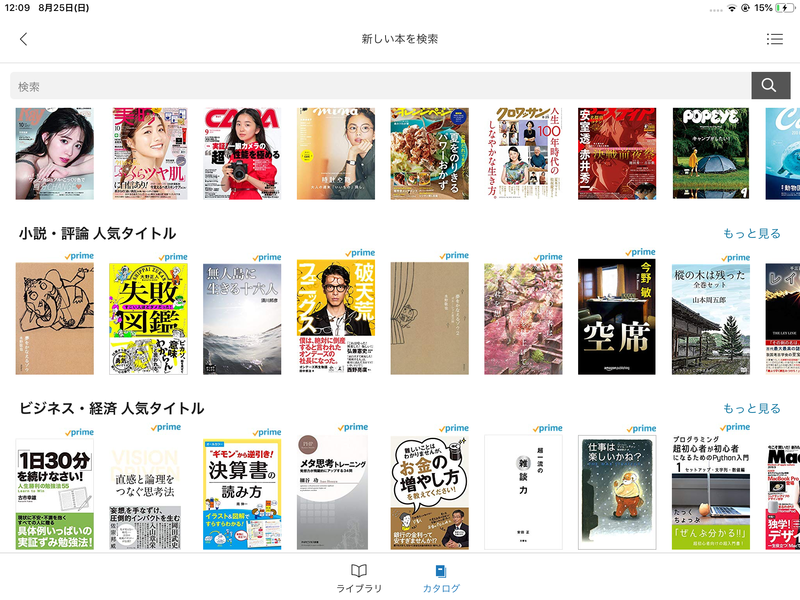The width and height of the screenshot is (800, 600).
Task: Tap the prime badge above 失敗図鑑
Action: [x=173, y=257]
